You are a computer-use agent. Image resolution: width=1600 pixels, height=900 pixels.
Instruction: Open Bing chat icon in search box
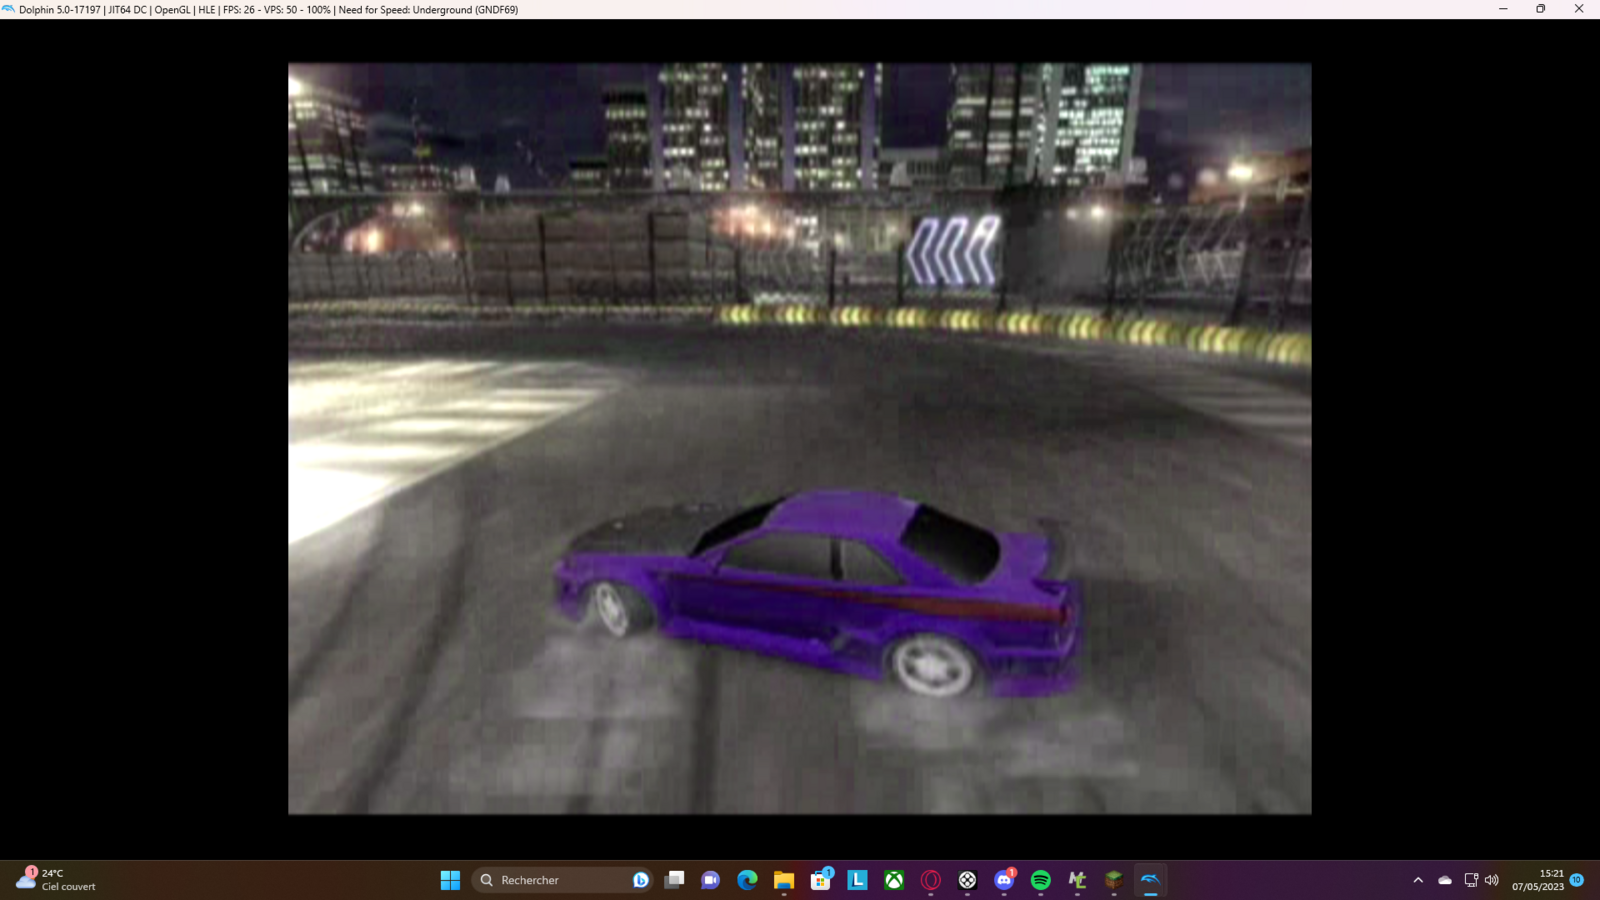641,880
